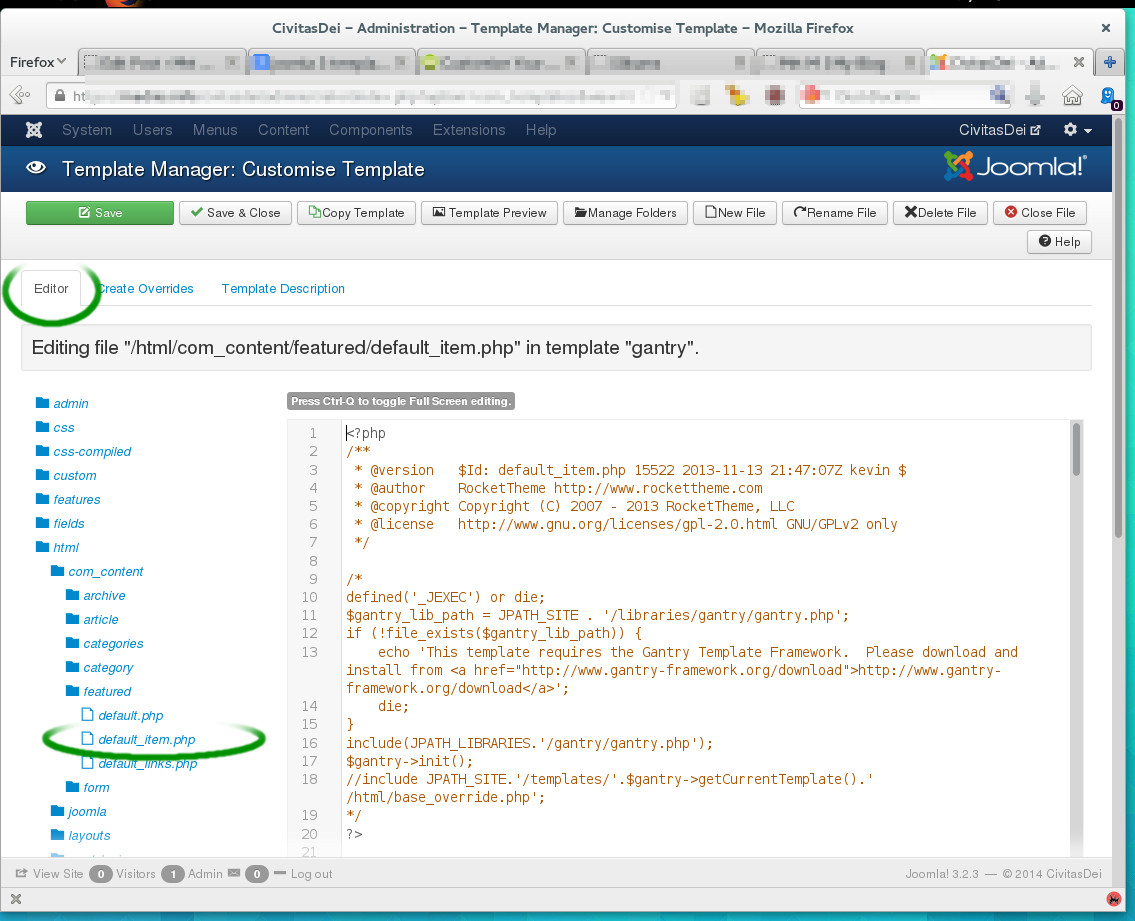Collapse the featured folder
This screenshot has height=921, width=1135.
pos(98,691)
